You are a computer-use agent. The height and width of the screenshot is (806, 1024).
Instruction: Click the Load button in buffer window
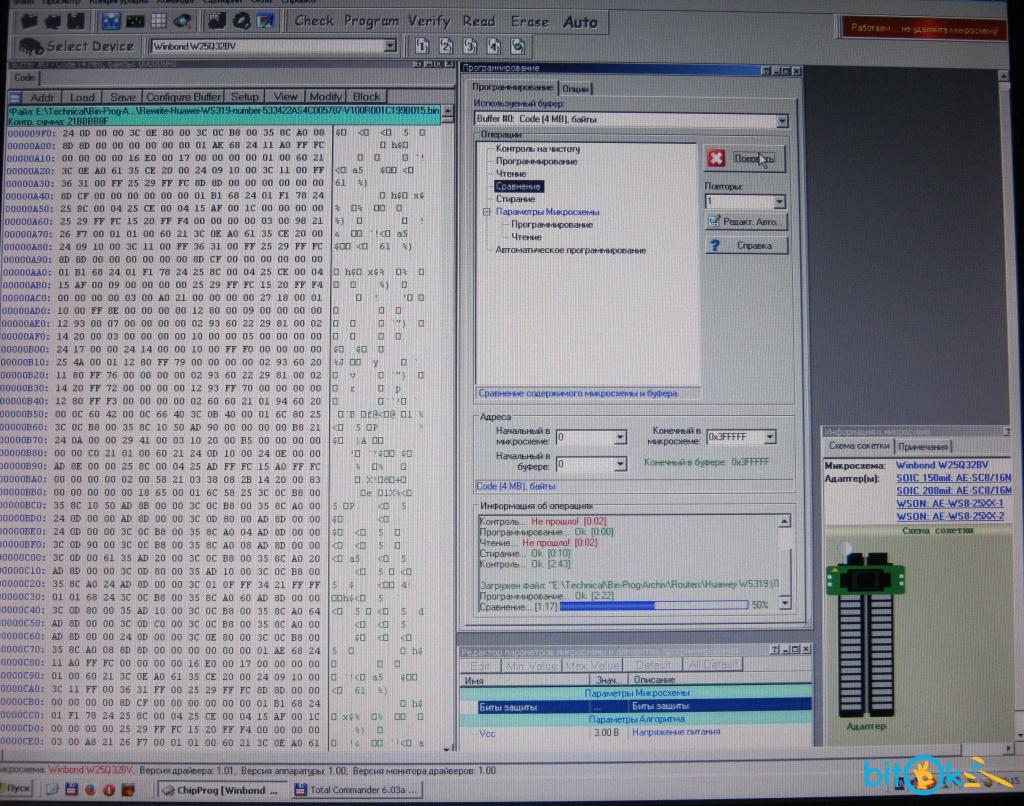pos(82,97)
